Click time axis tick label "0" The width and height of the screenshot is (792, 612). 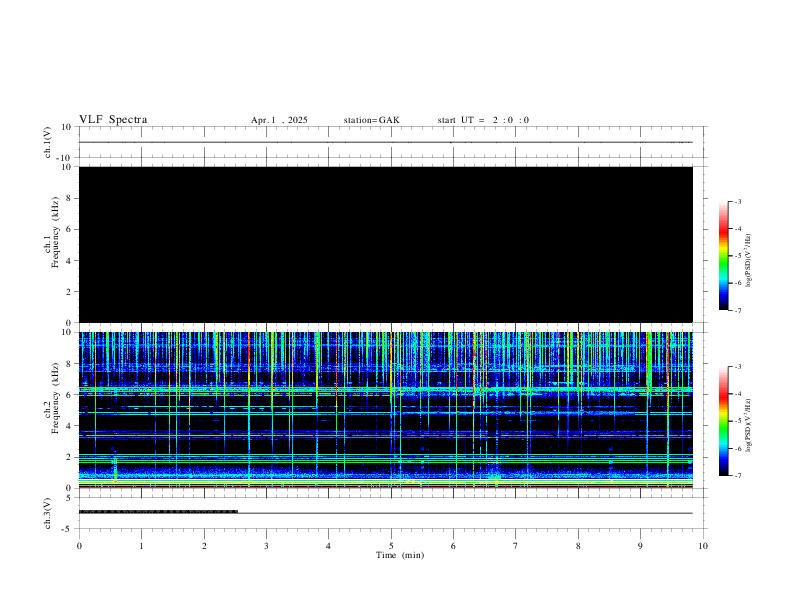[79, 546]
